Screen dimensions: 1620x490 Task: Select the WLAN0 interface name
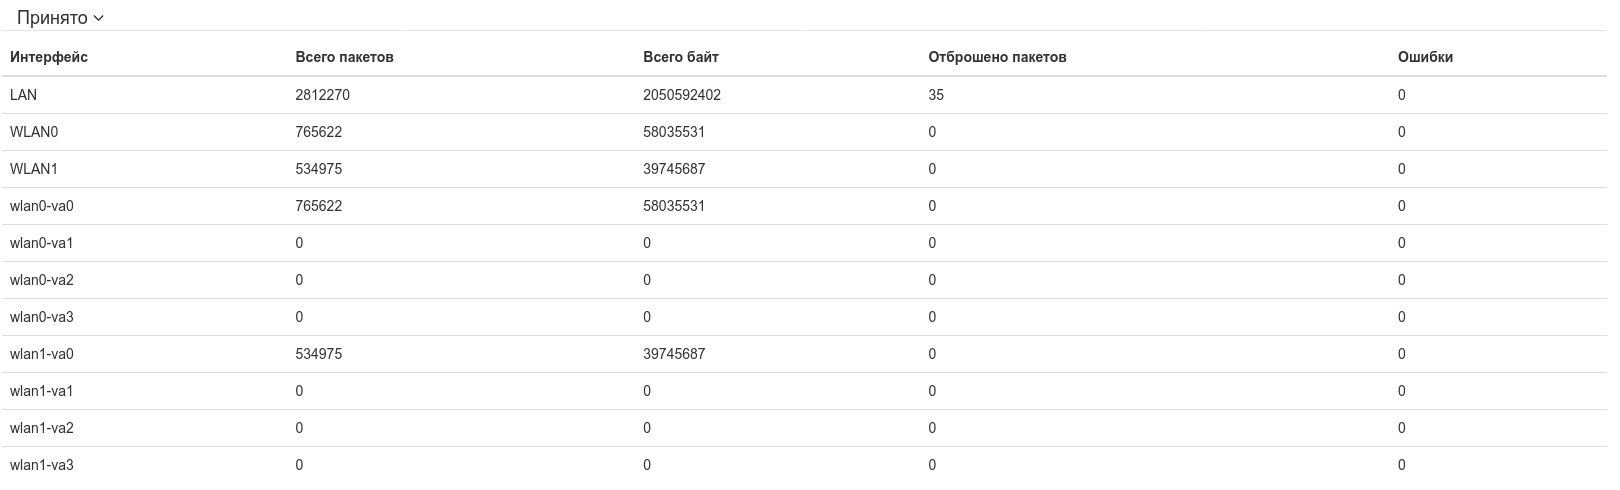(x=34, y=132)
